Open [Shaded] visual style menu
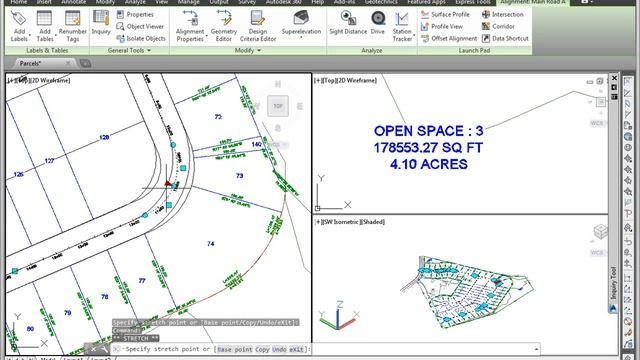 click(x=373, y=222)
